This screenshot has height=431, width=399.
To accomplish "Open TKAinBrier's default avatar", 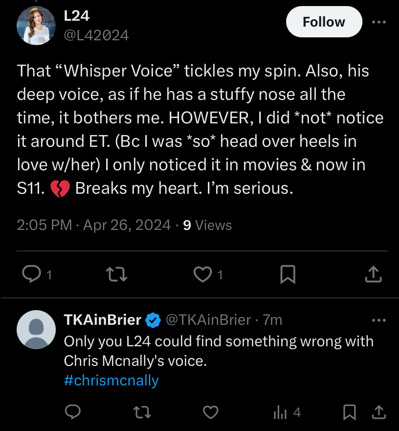I will (x=36, y=330).
